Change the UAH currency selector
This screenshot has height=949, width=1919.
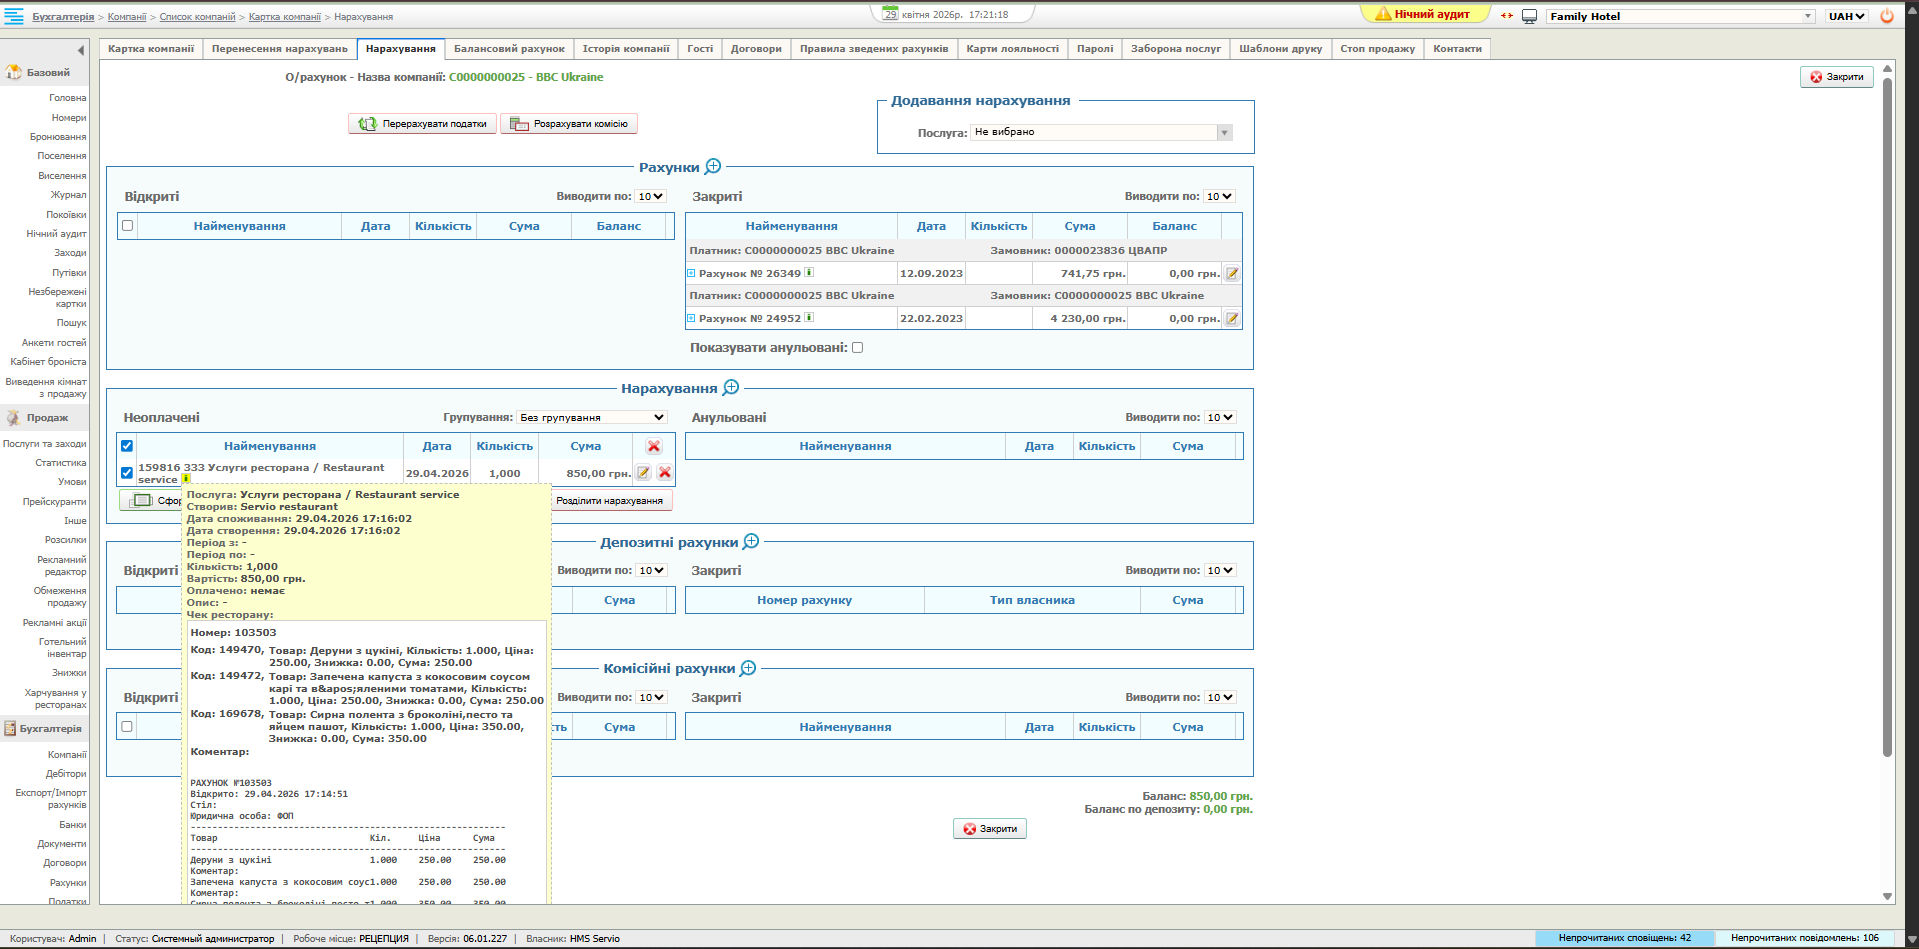point(1846,16)
